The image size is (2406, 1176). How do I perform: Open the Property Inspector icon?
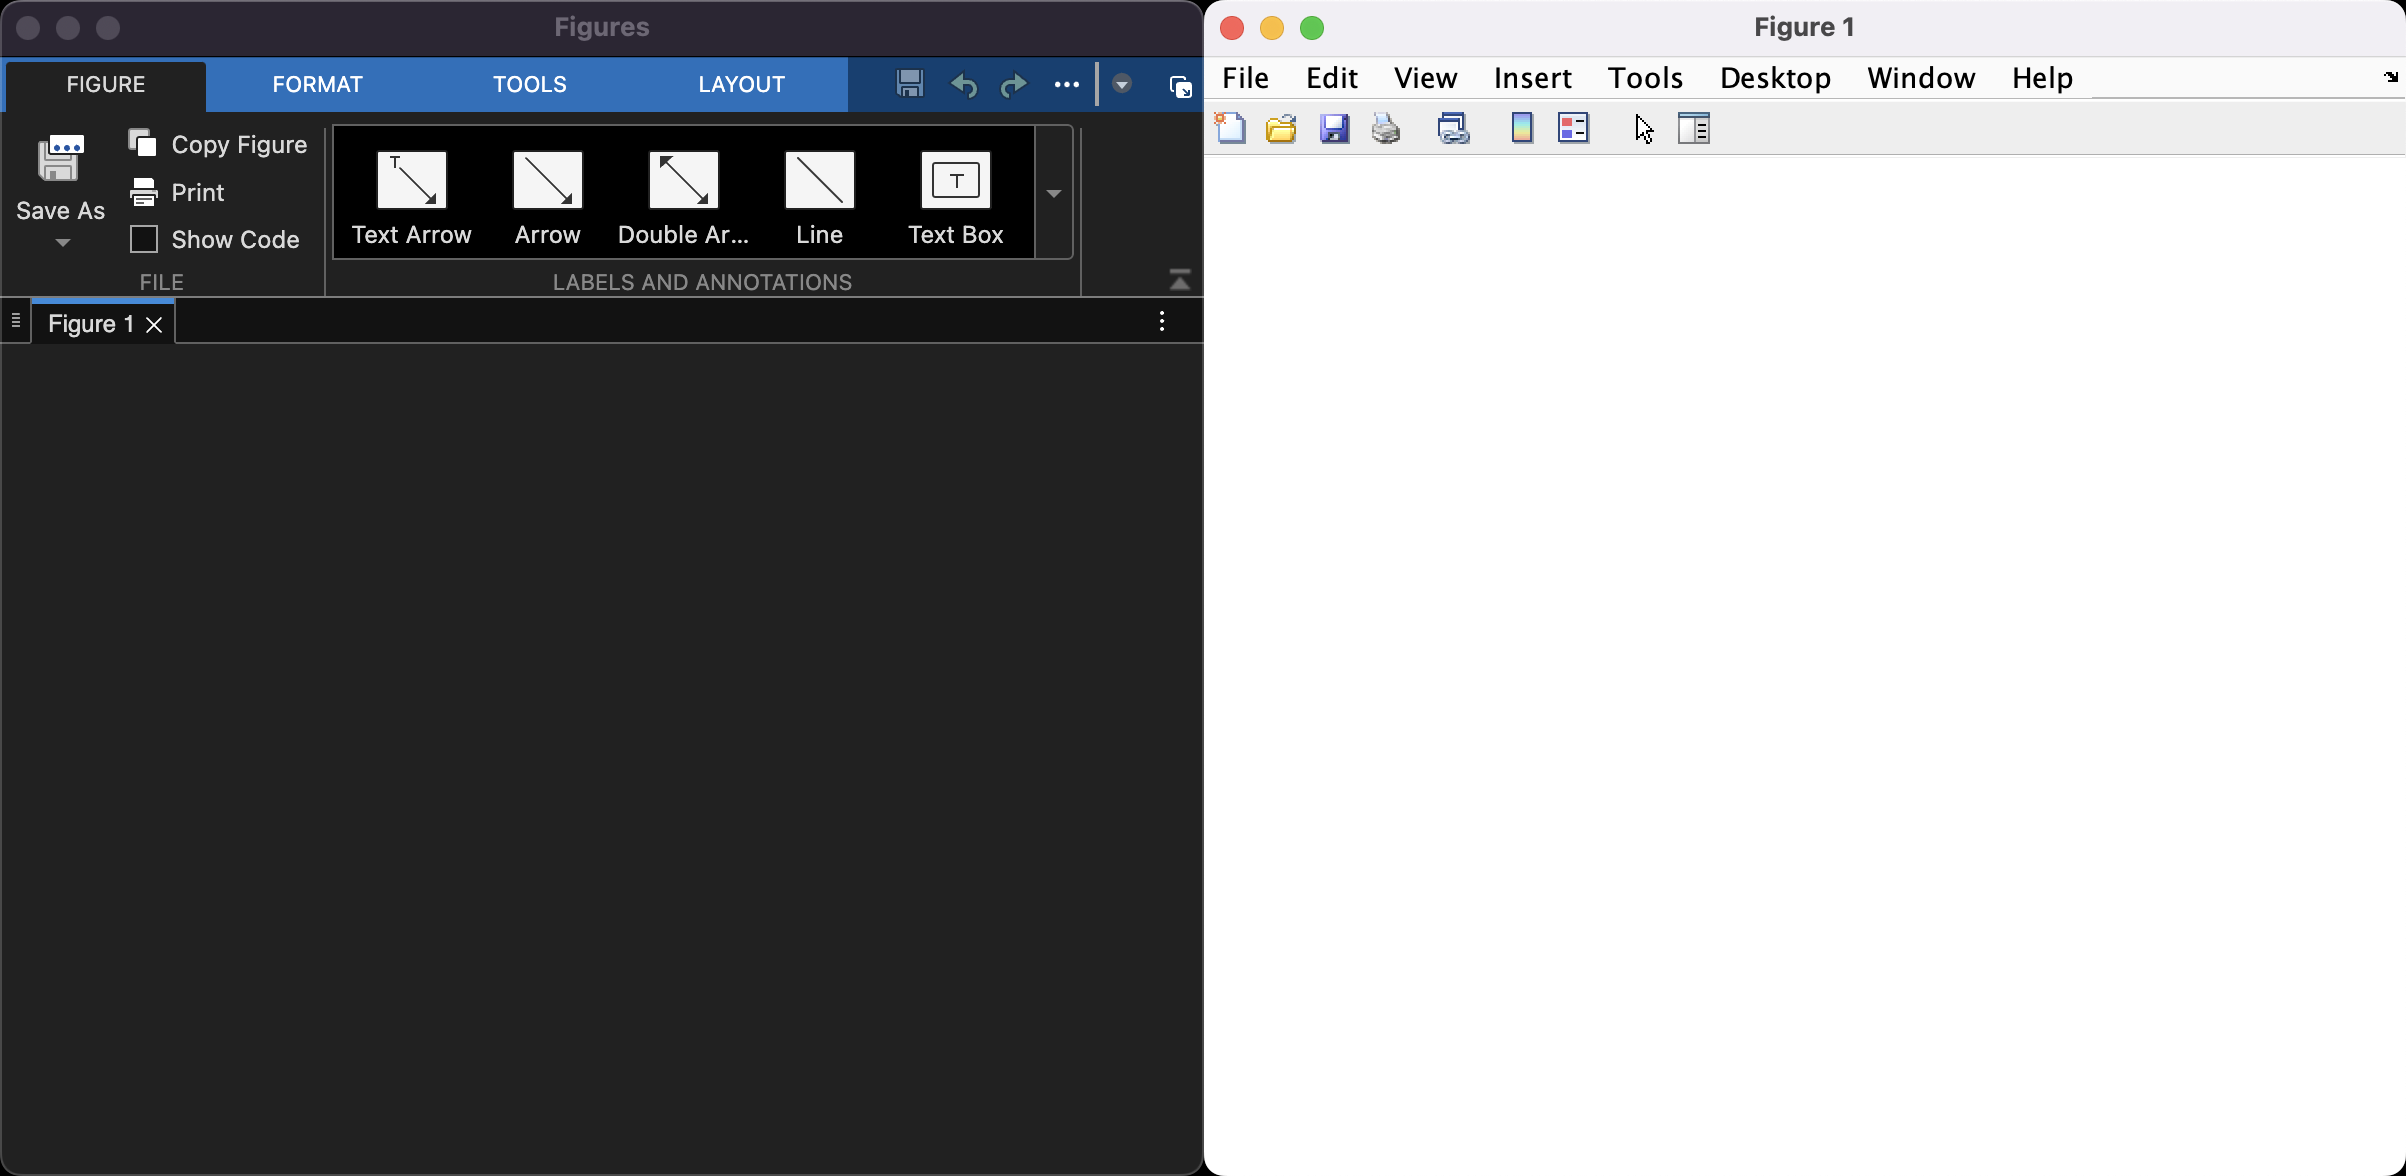pos(1693,128)
